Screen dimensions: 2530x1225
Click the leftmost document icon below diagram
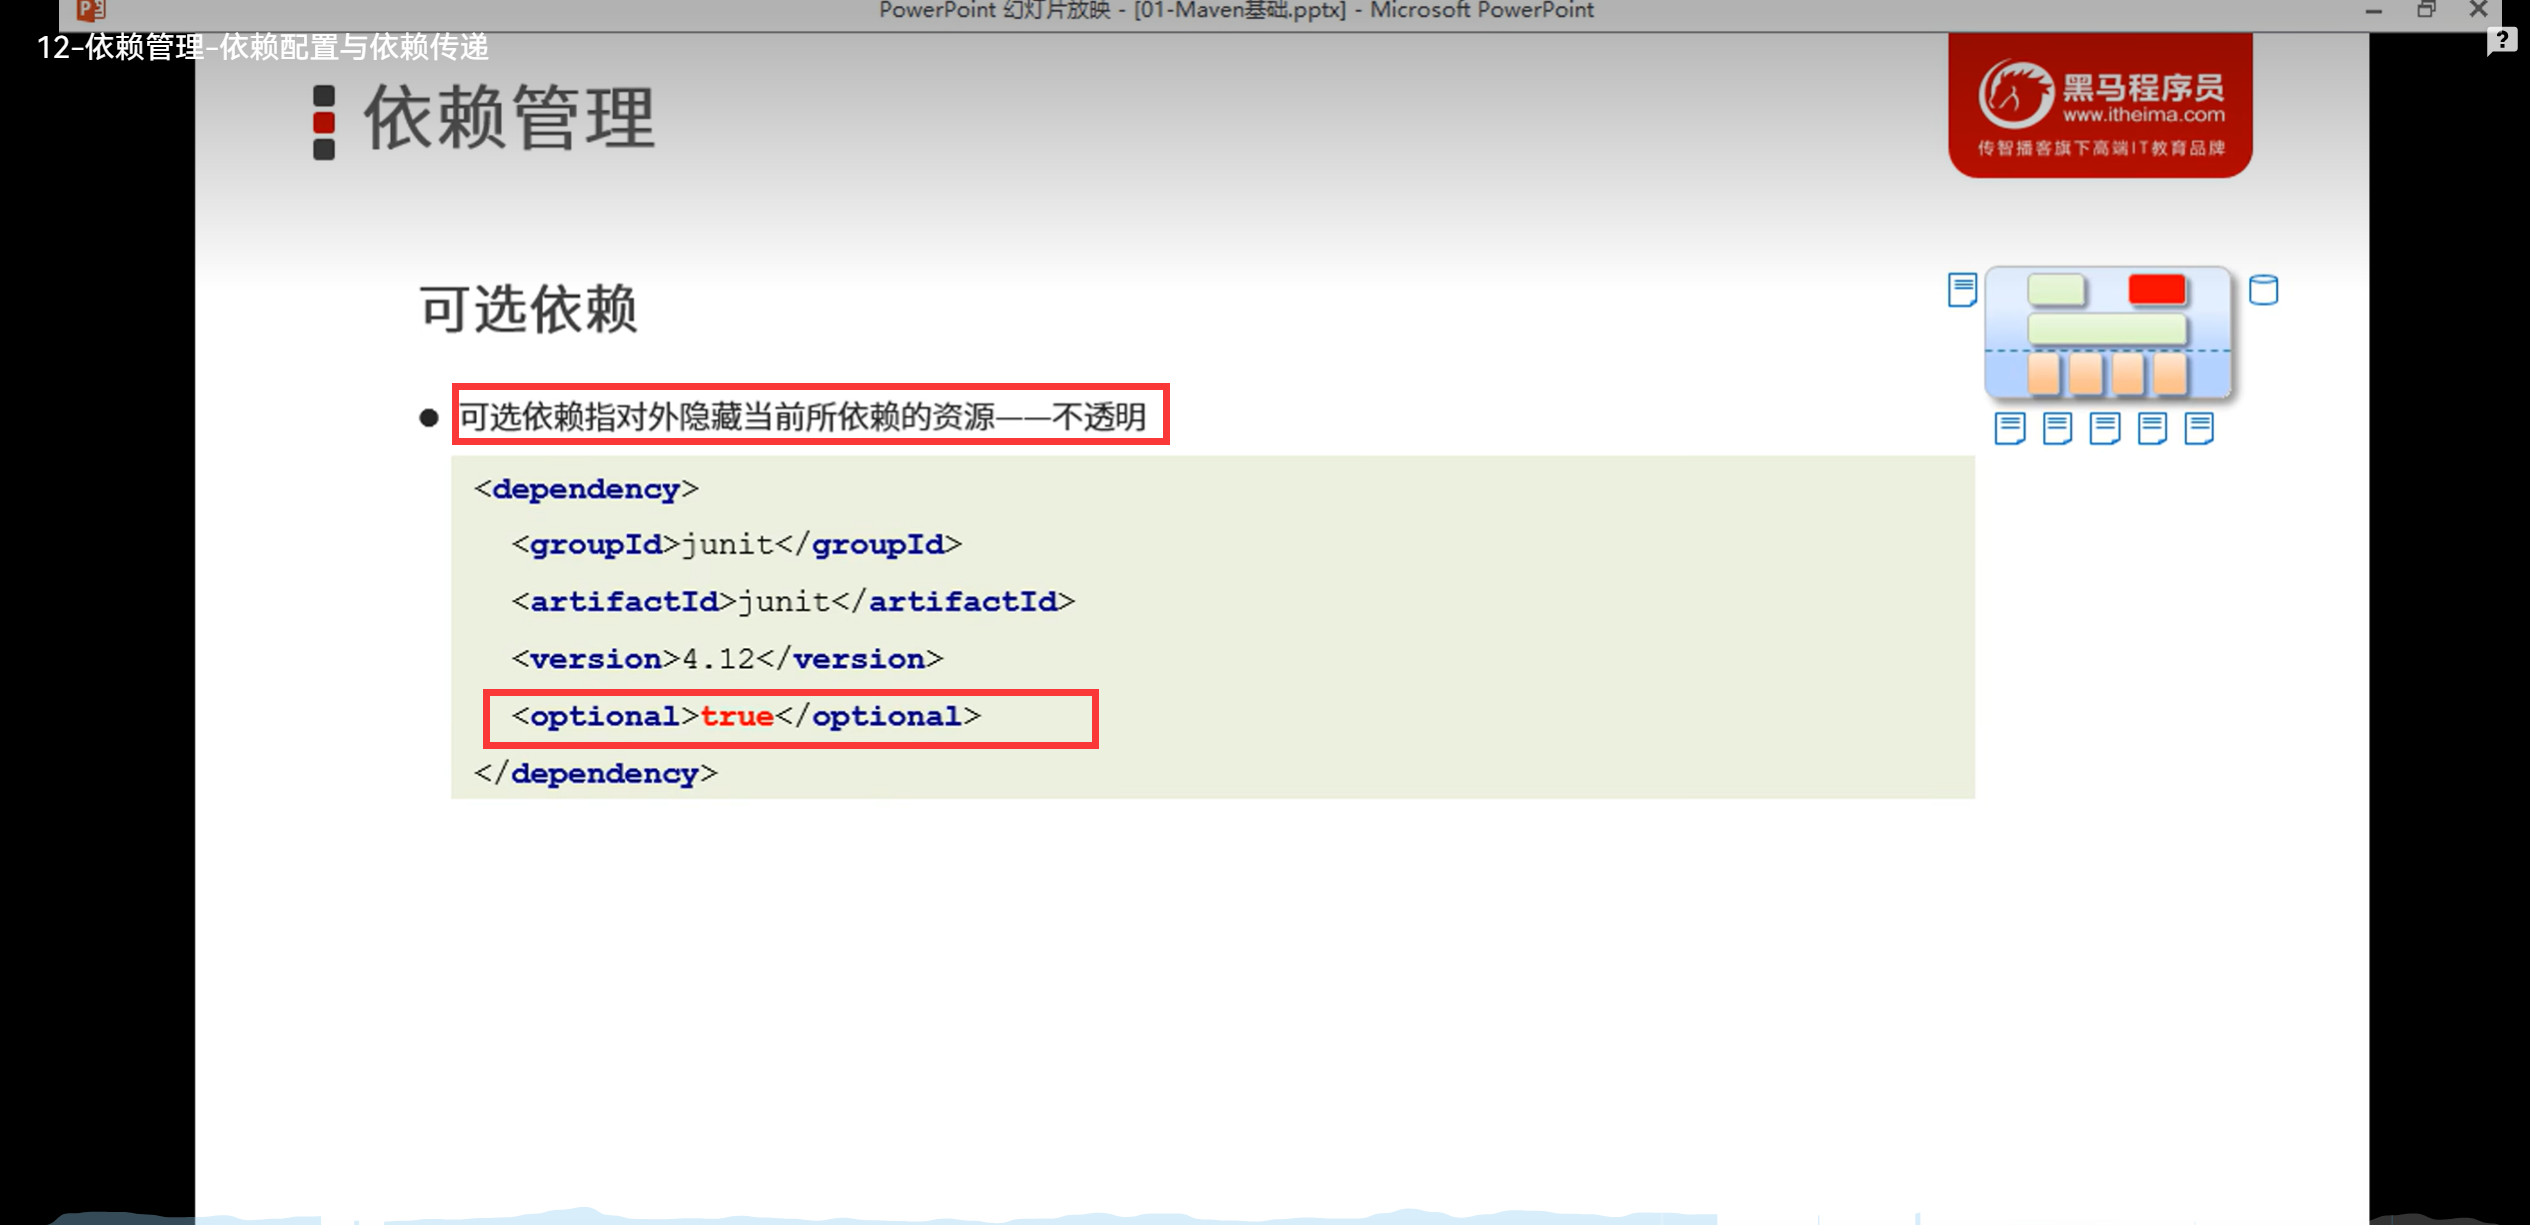2009,428
